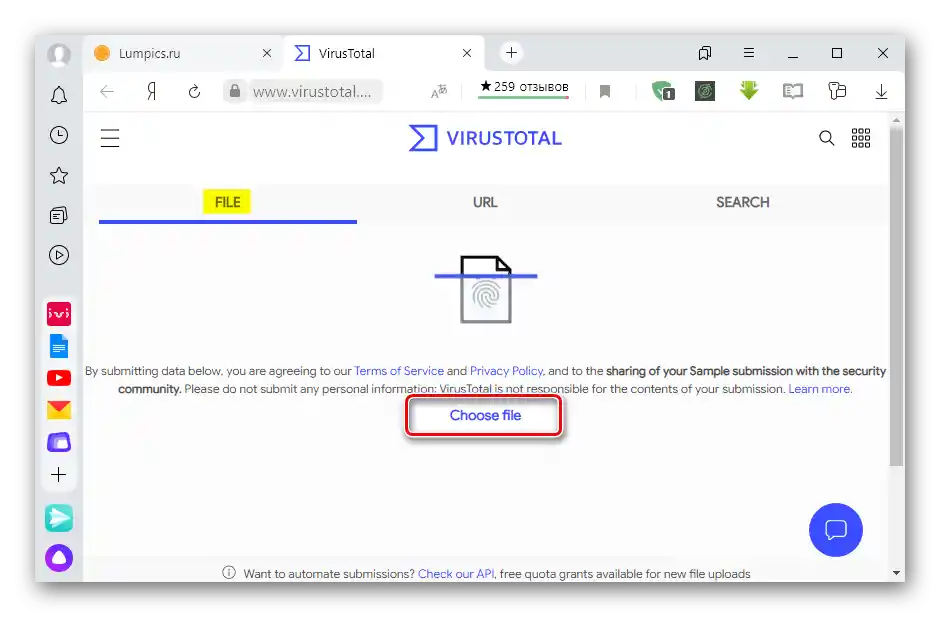Open the VirusTotal hamburger menu

[110, 138]
